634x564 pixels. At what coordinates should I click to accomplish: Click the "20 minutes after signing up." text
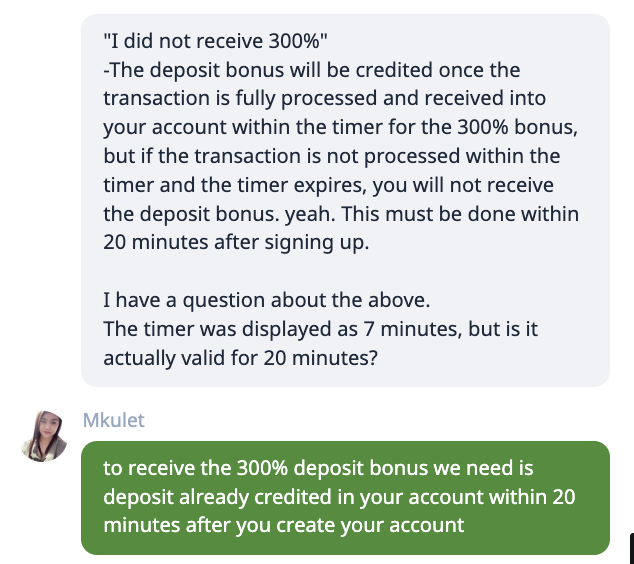point(236,243)
